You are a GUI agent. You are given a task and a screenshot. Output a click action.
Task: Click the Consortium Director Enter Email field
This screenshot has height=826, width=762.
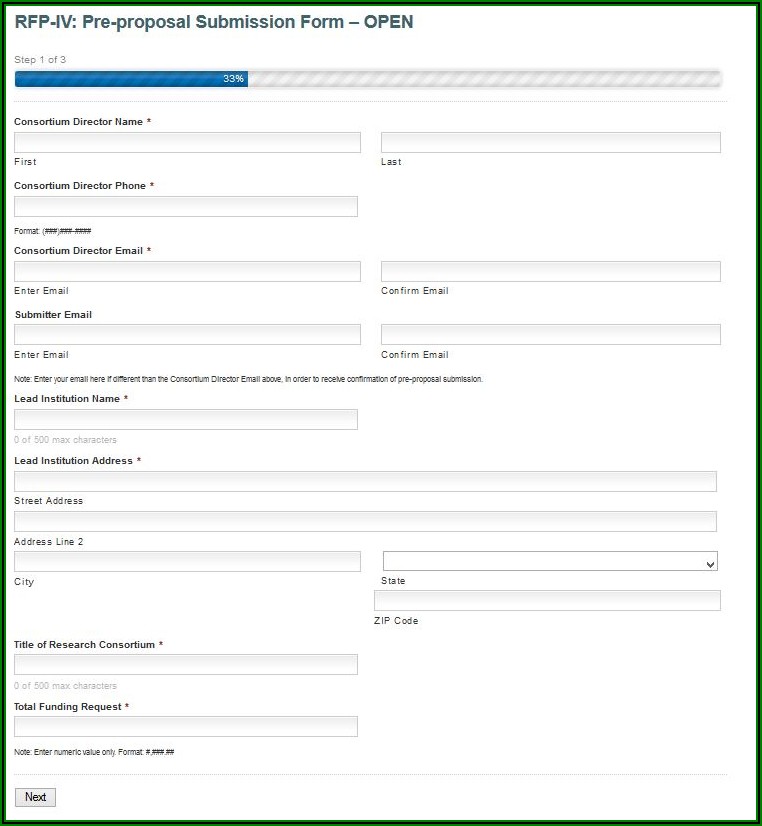[187, 272]
